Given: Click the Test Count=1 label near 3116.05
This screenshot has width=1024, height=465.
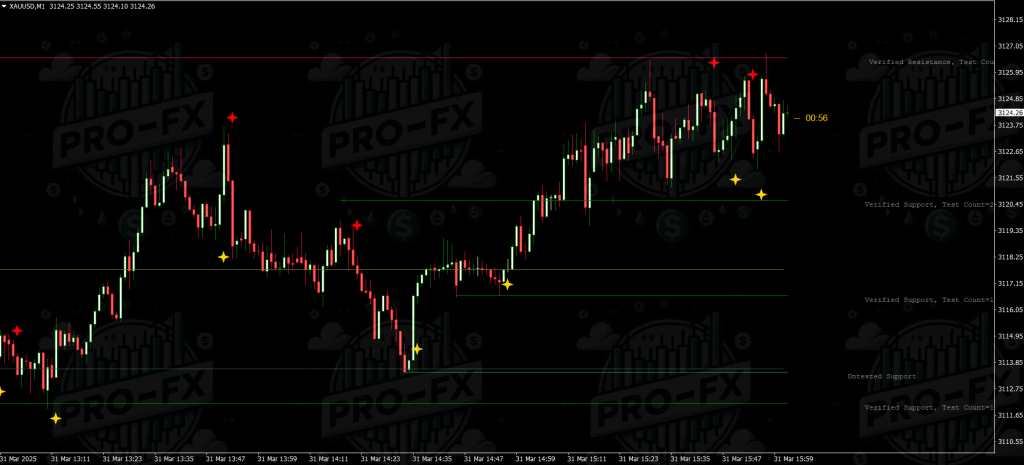Looking at the screenshot, I should click(929, 300).
